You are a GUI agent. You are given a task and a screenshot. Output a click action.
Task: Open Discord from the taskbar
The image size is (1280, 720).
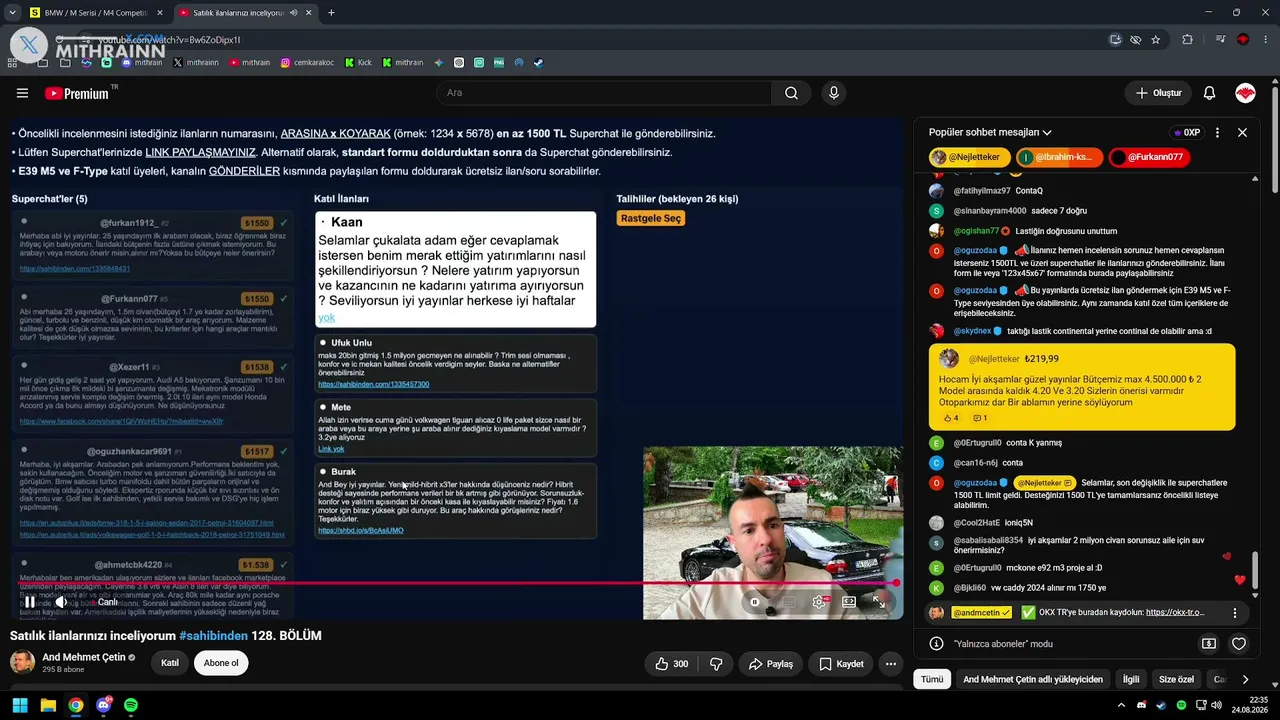tap(103, 705)
